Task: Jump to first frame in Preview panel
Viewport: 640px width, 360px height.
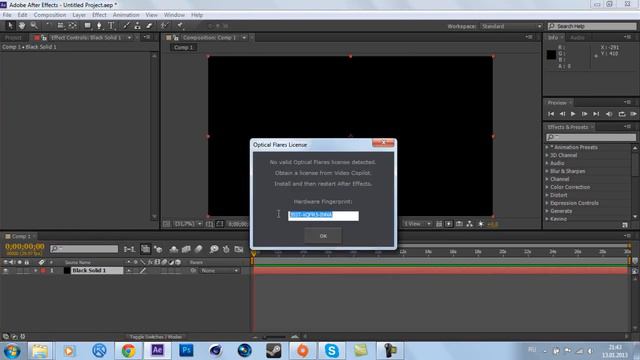Action: tap(551, 114)
